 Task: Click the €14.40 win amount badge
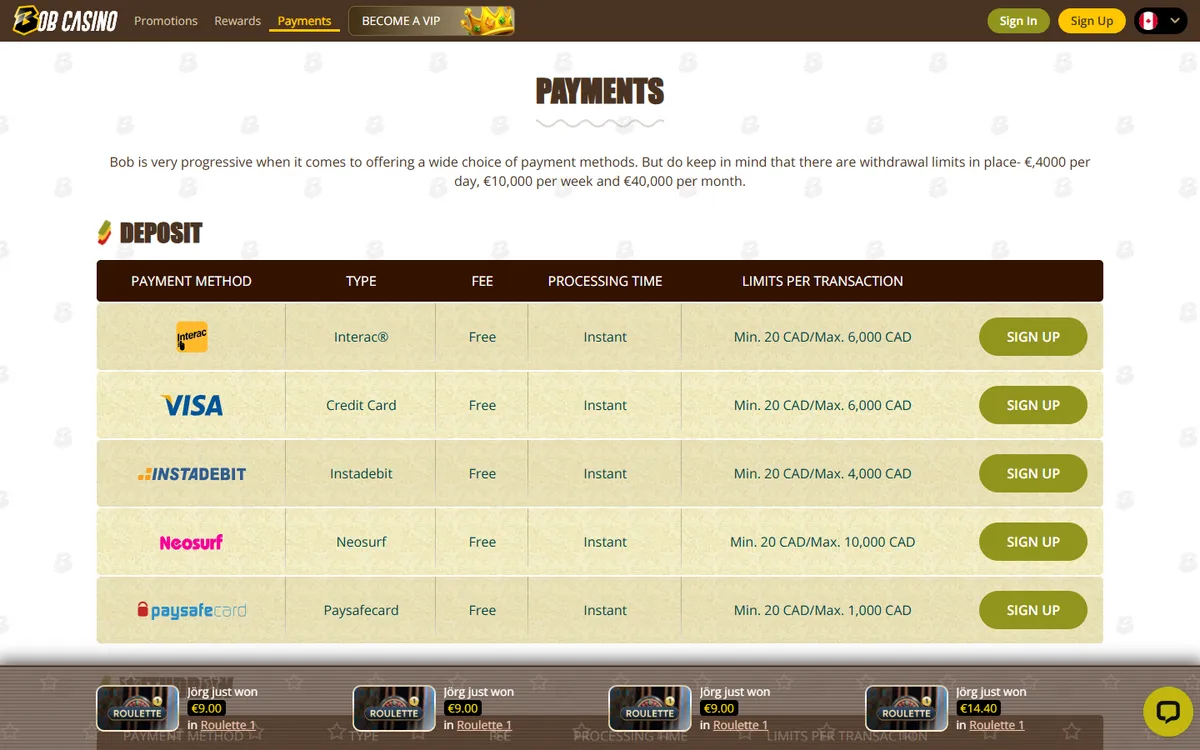(x=979, y=708)
